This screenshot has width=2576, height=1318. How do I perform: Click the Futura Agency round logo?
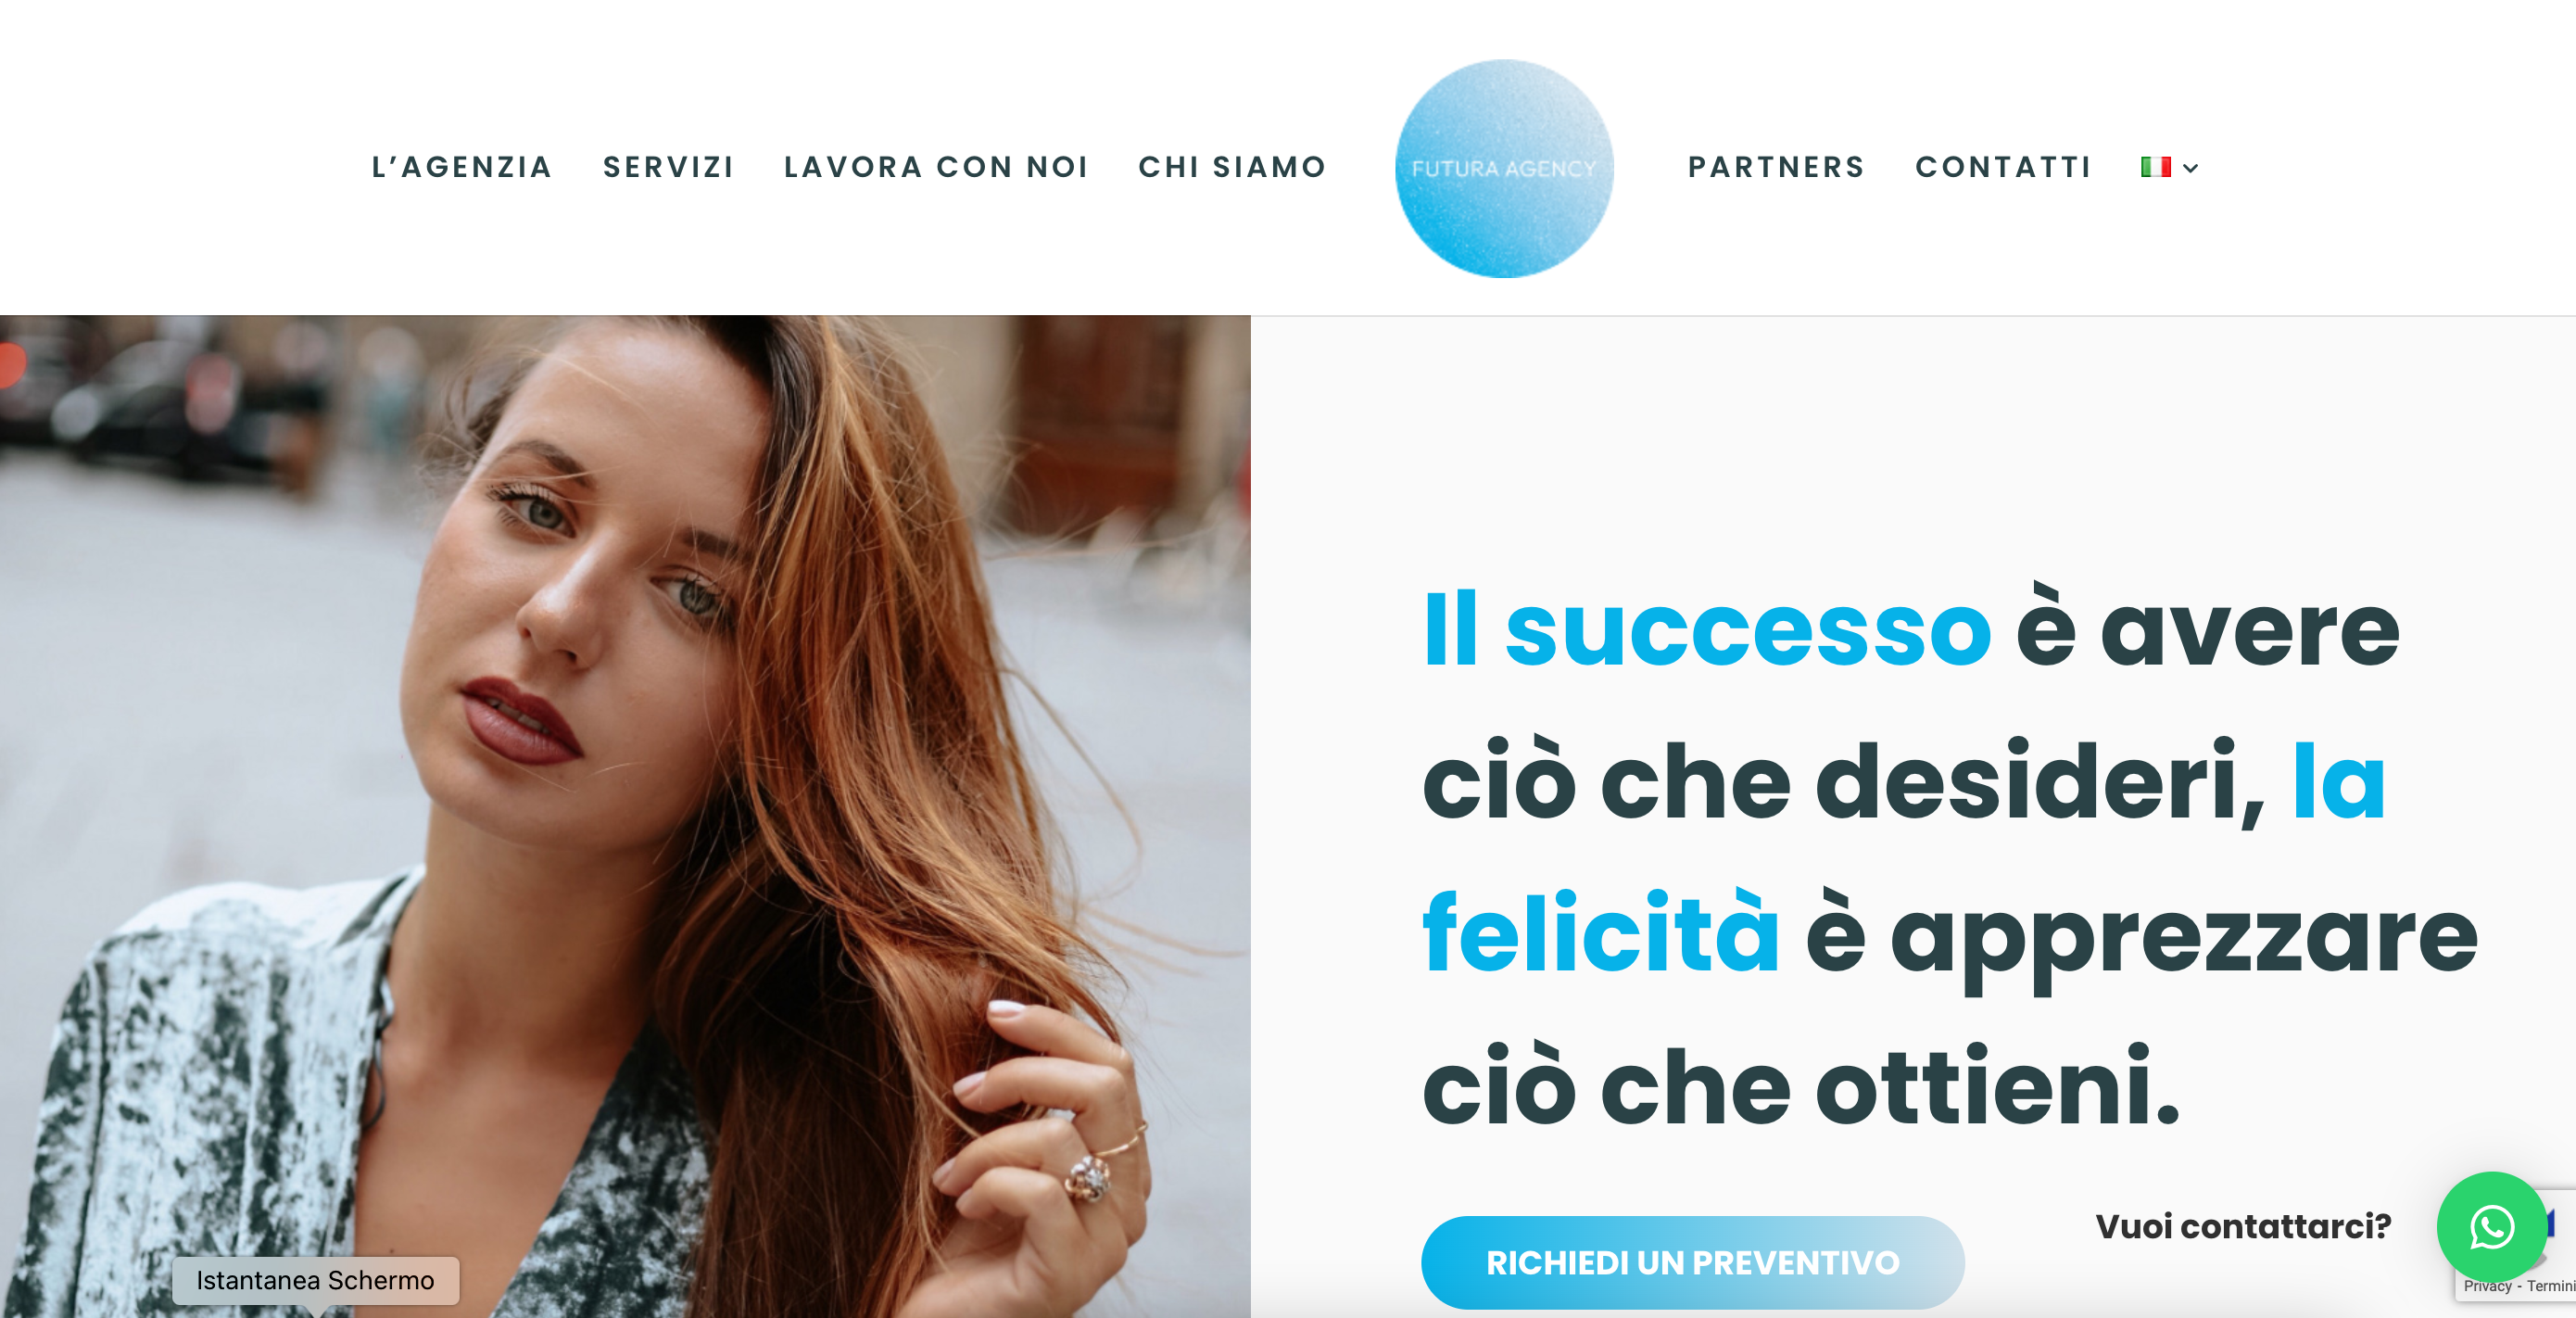point(1503,168)
